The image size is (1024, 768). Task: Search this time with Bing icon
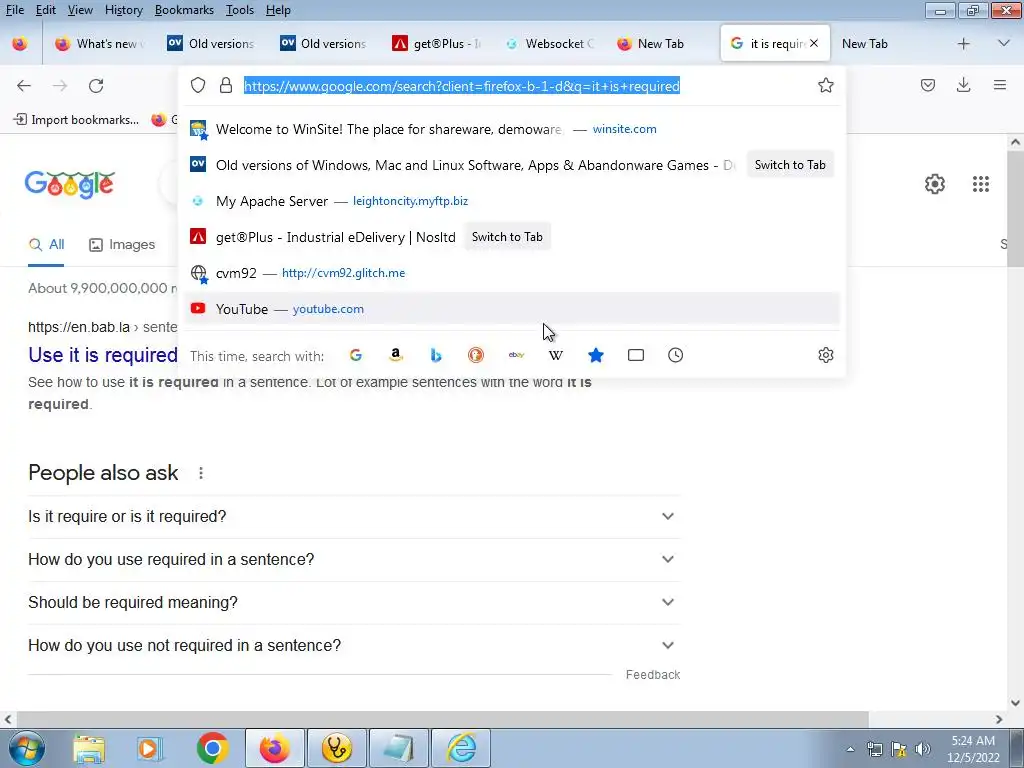(x=436, y=355)
